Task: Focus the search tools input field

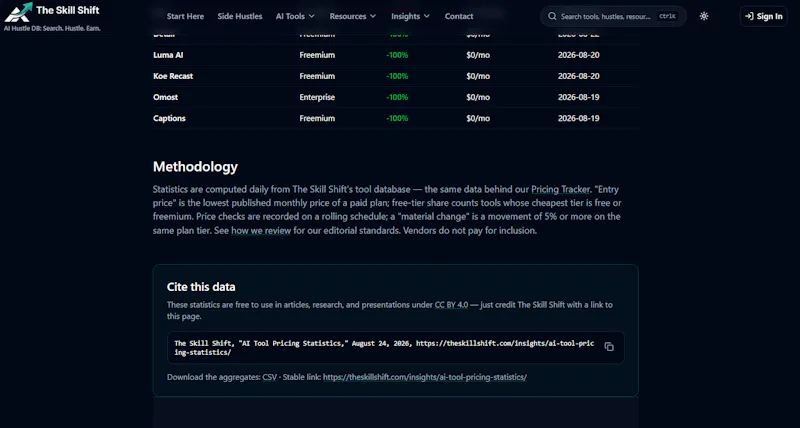Action: click(613, 16)
